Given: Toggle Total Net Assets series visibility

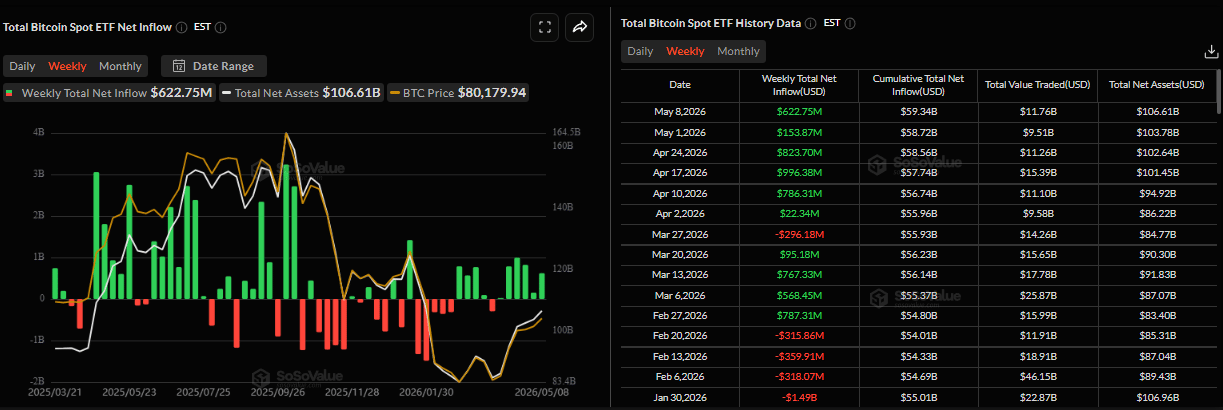Looking at the screenshot, I should point(302,93).
